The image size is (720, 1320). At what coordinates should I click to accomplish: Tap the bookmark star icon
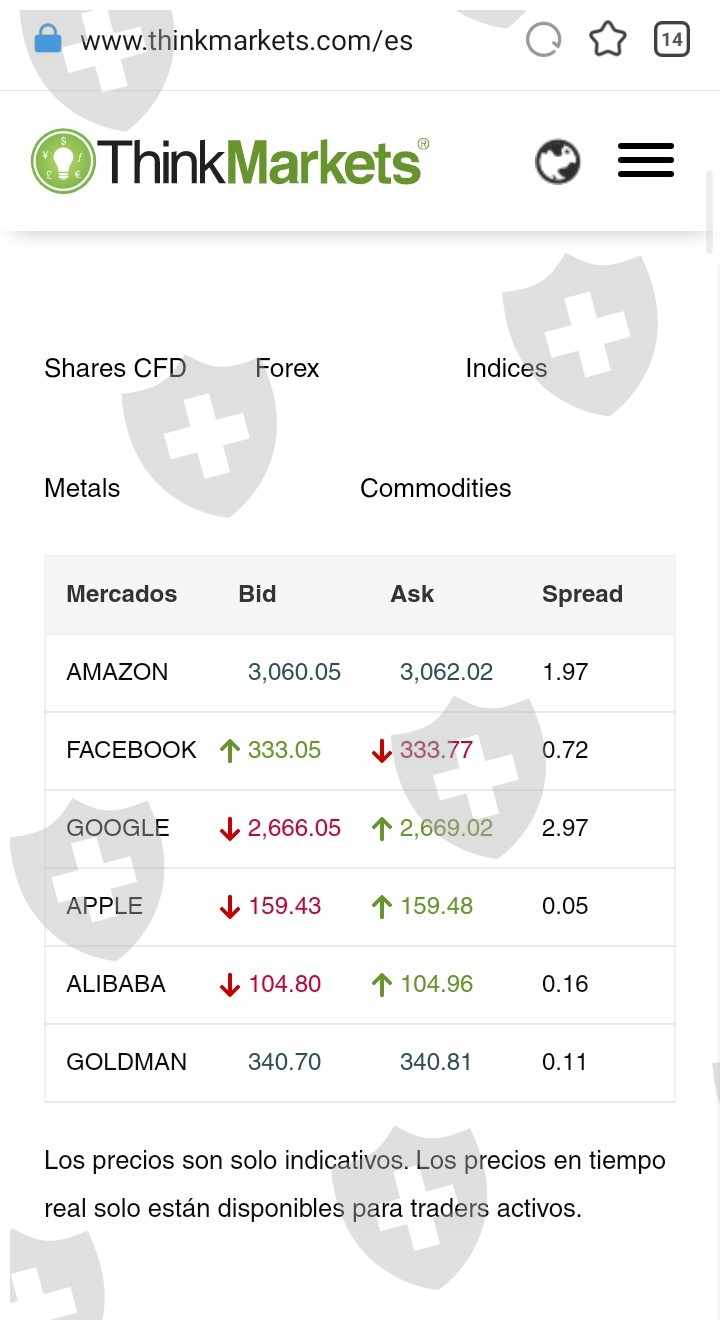click(607, 40)
